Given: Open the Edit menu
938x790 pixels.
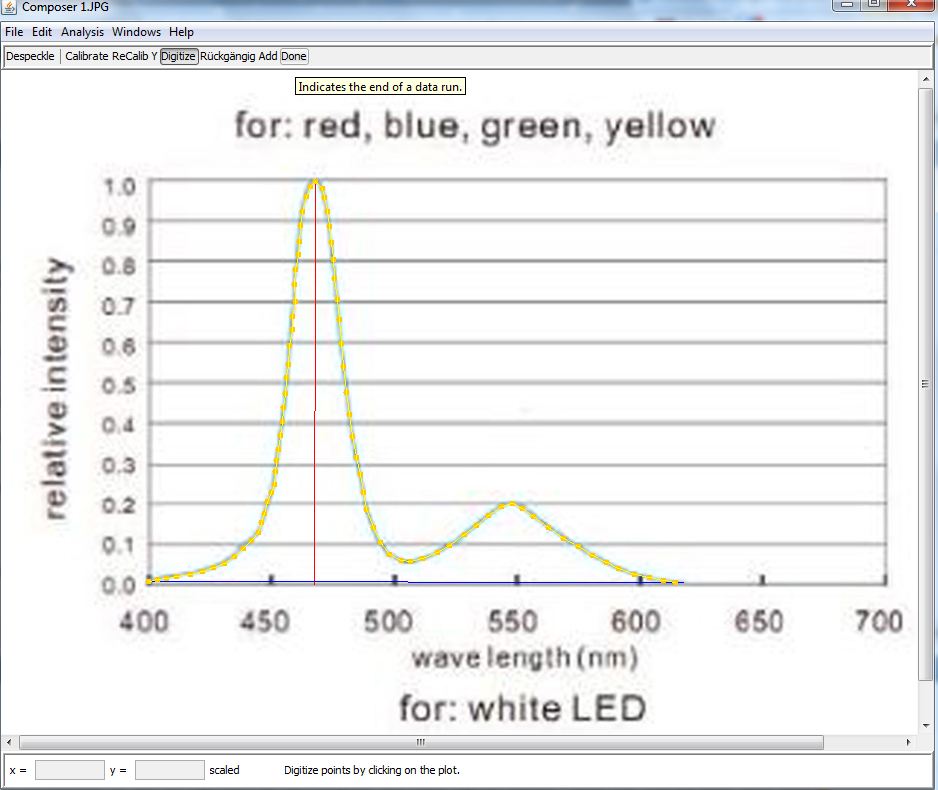Looking at the screenshot, I should point(42,32).
